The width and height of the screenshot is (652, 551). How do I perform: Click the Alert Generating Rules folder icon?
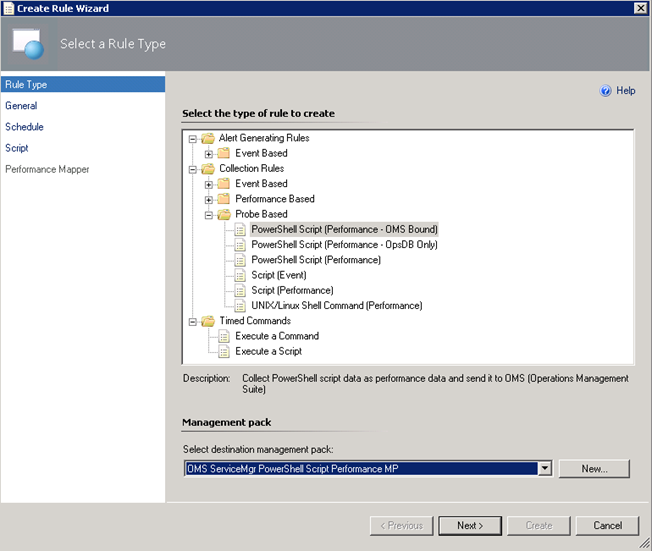coord(208,138)
